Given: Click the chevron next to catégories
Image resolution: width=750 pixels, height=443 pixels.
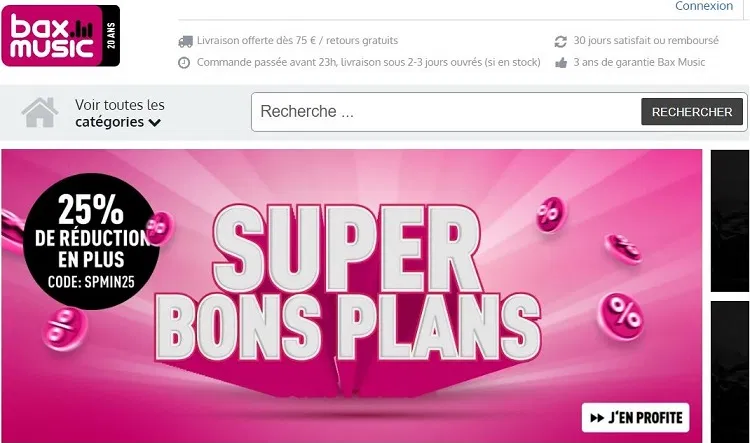Looking at the screenshot, I should pyautogui.click(x=154, y=122).
